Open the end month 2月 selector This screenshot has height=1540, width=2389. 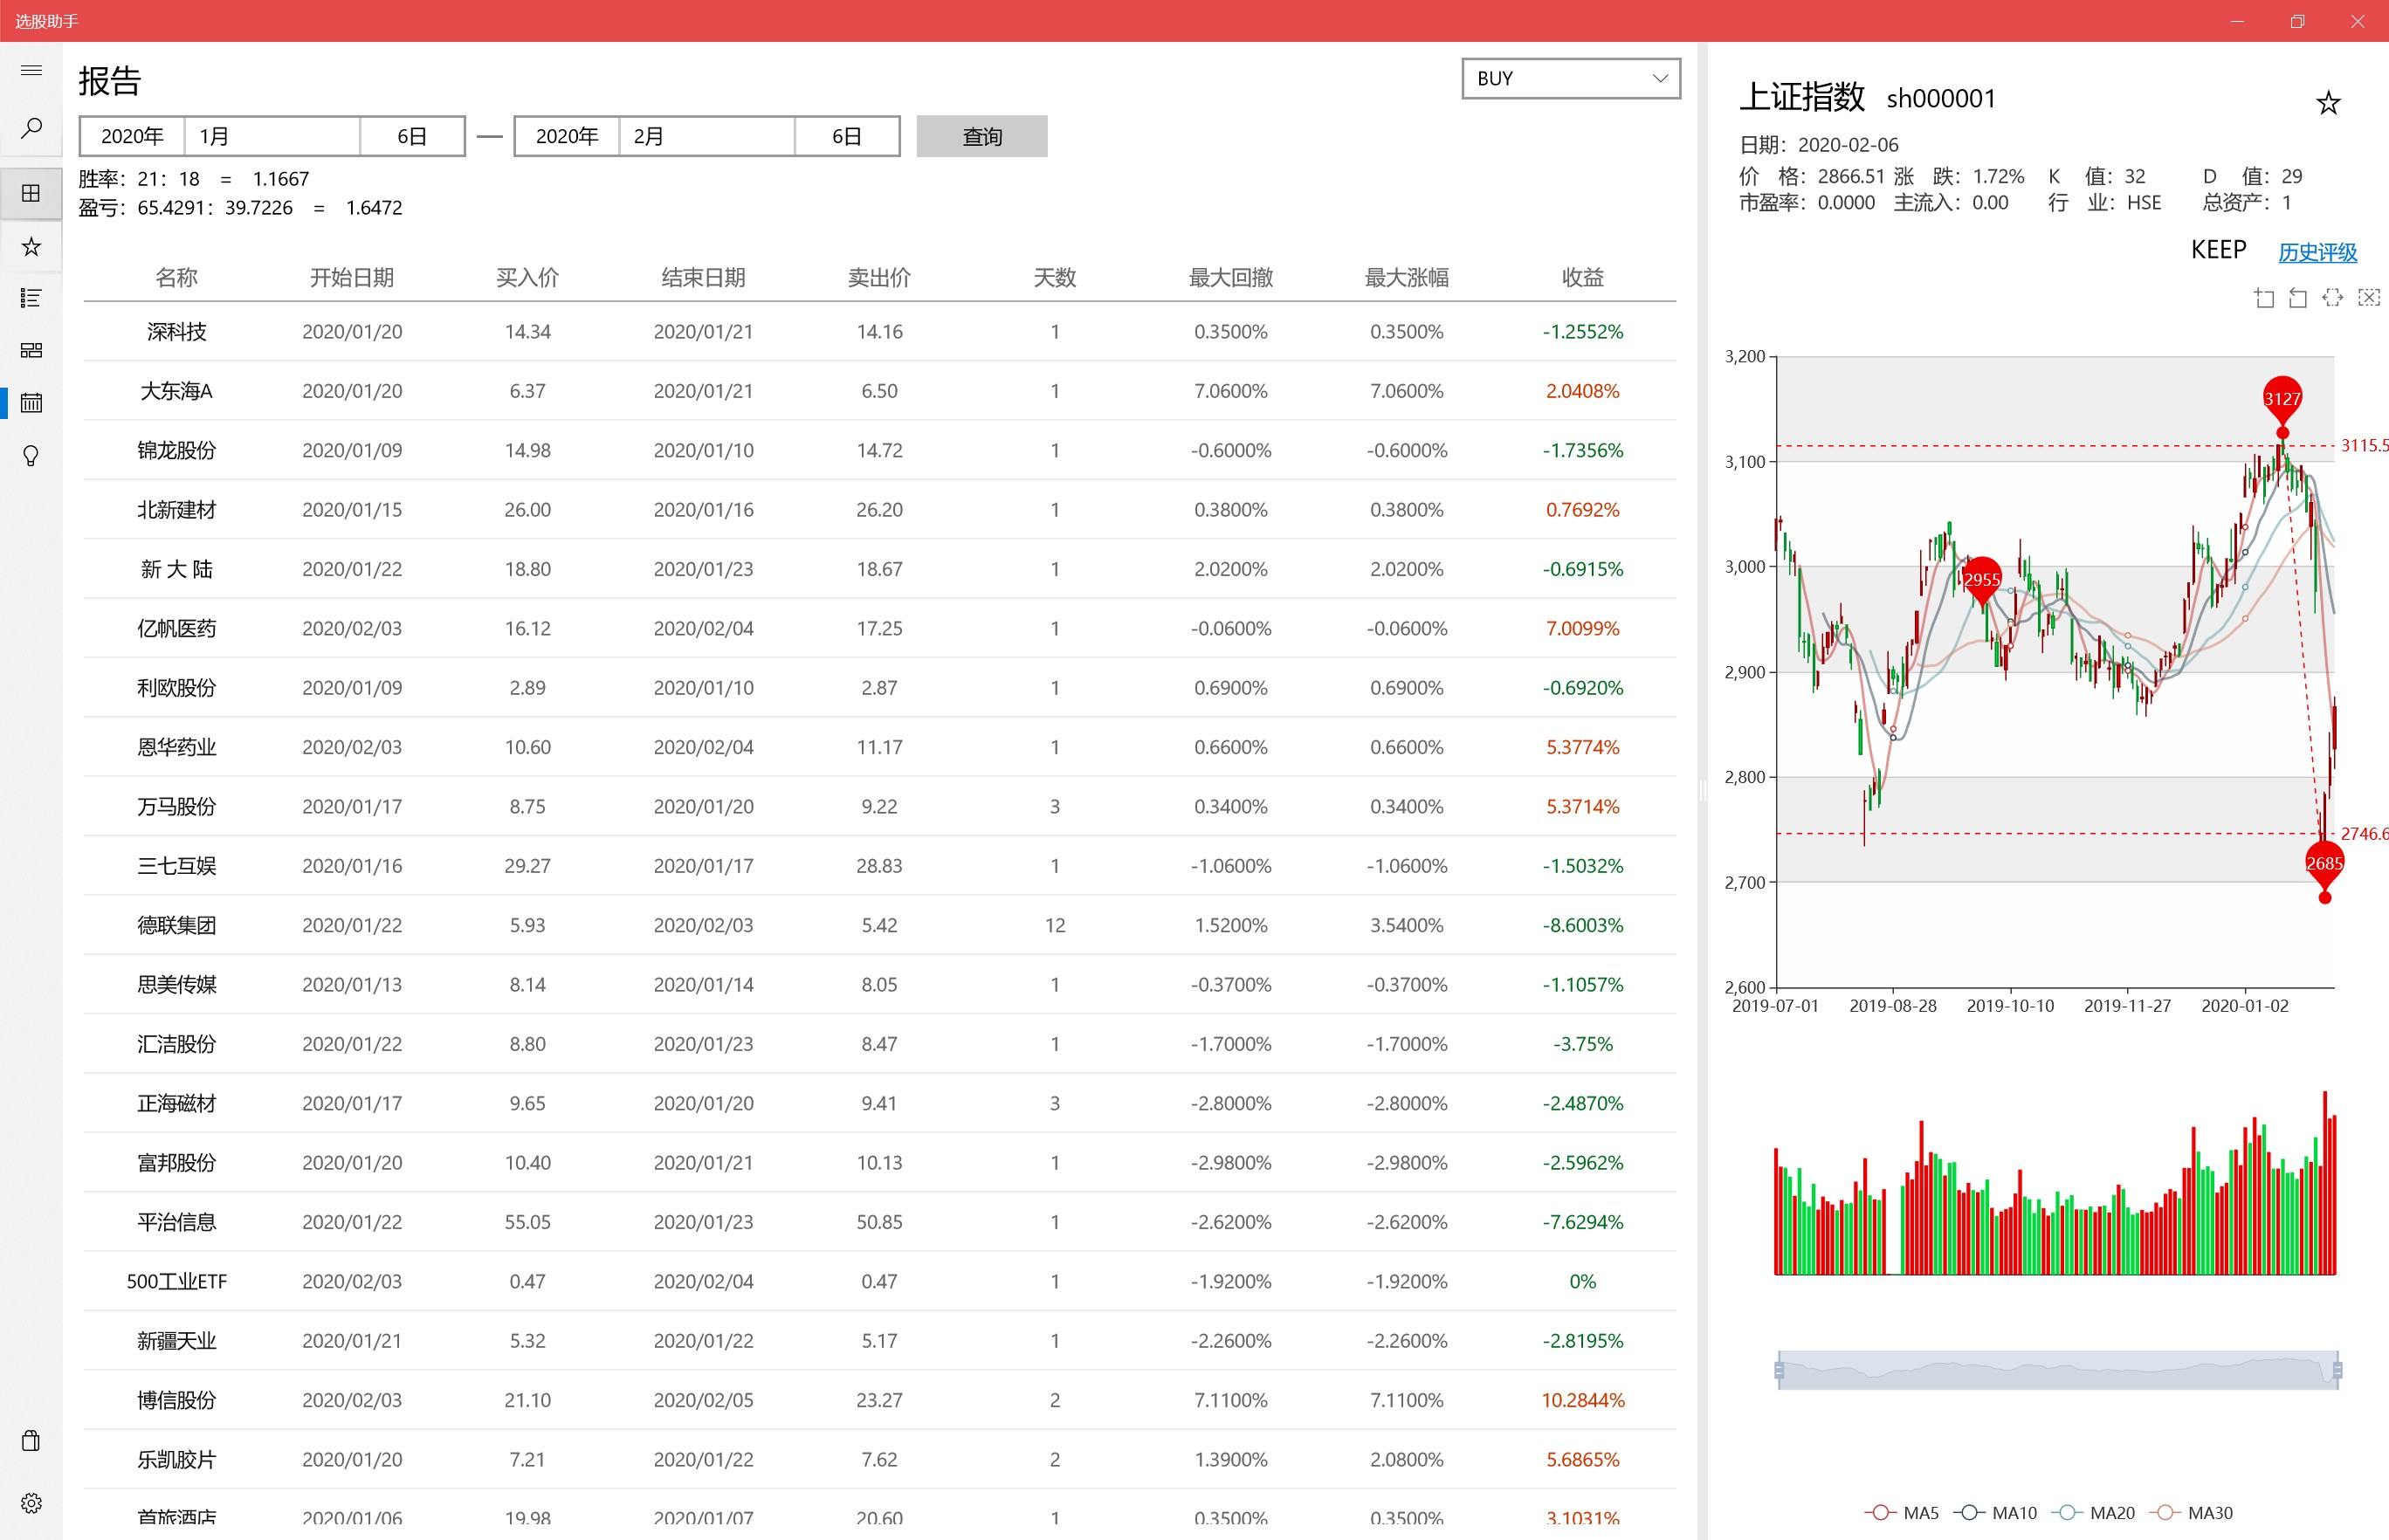[707, 136]
